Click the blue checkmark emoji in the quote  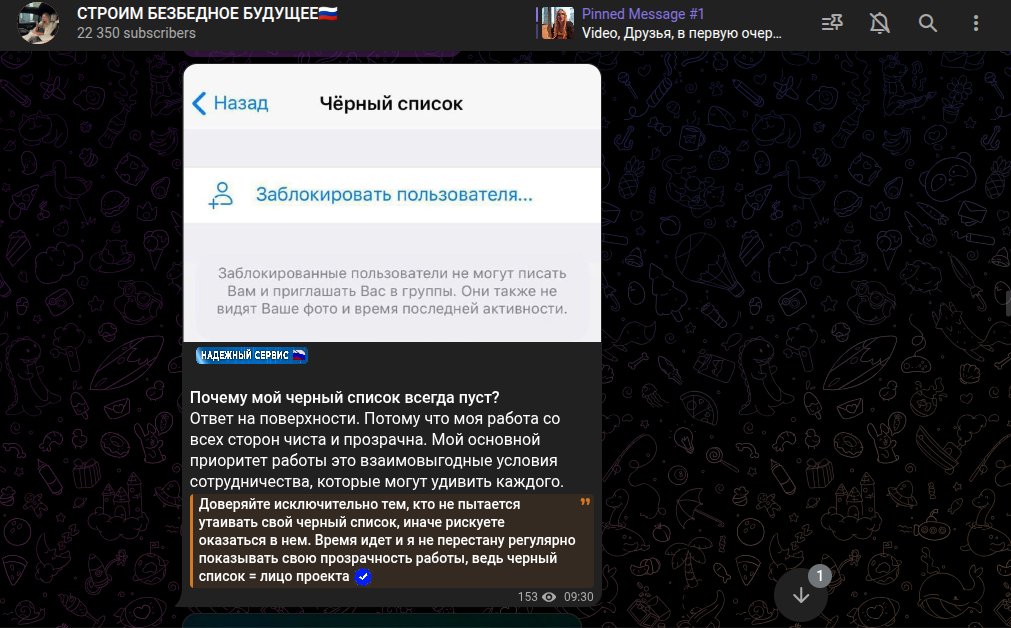coord(363,576)
